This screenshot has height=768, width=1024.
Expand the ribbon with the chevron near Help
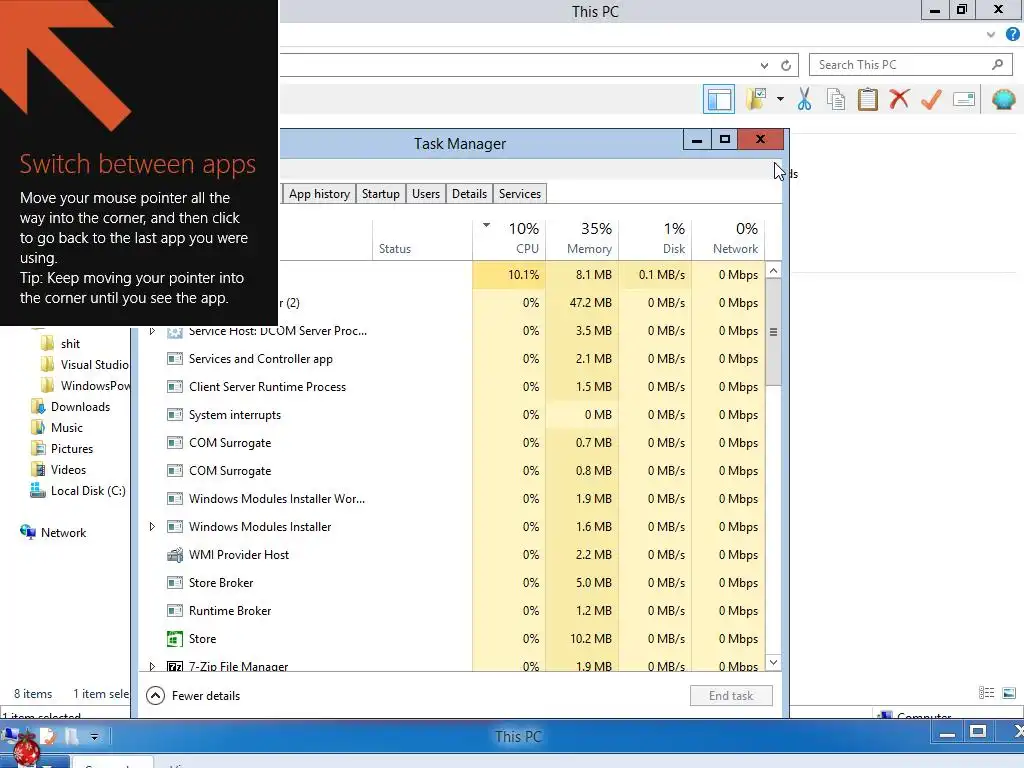pos(991,35)
